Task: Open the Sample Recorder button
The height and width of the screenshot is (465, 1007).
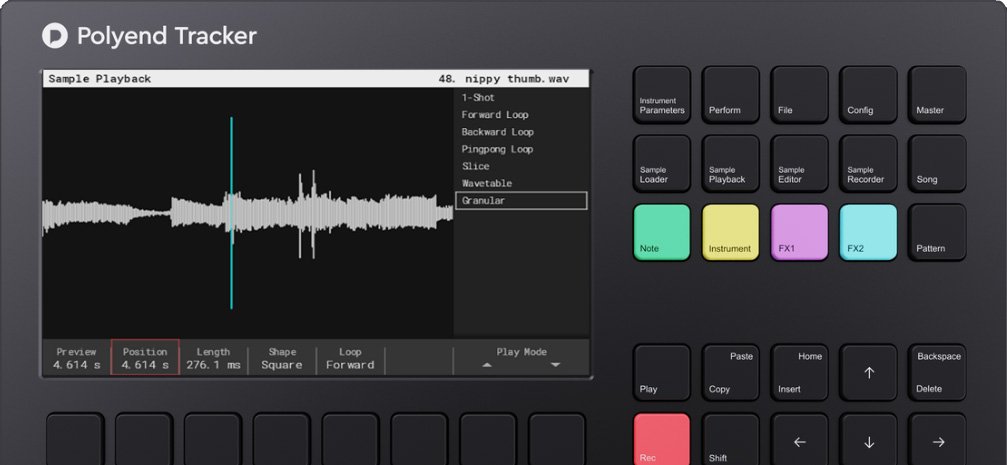Action: (x=868, y=163)
